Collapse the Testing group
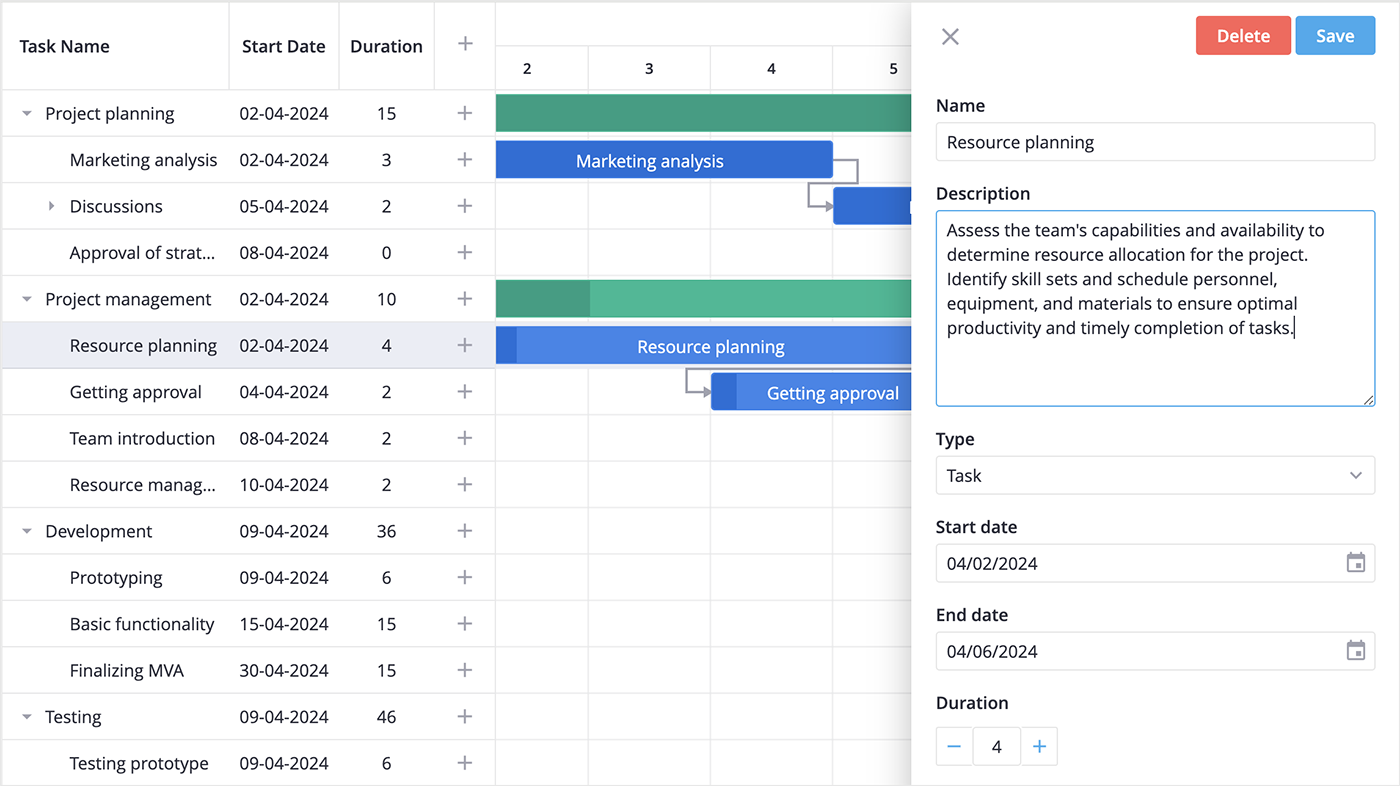Image resolution: width=1400 pixels, height=786 pixels. coord(27,717)
